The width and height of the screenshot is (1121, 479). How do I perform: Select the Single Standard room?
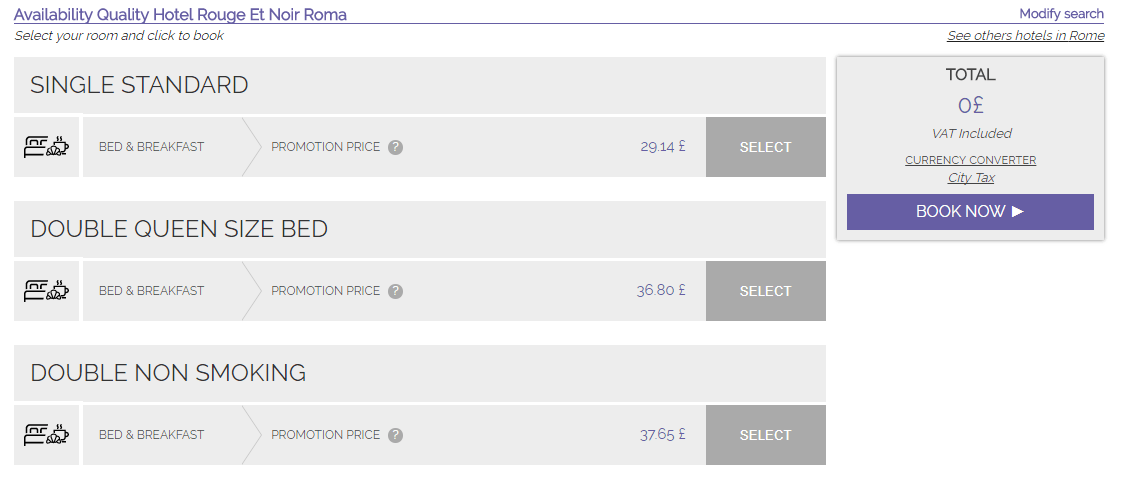[x=766, y=147]
